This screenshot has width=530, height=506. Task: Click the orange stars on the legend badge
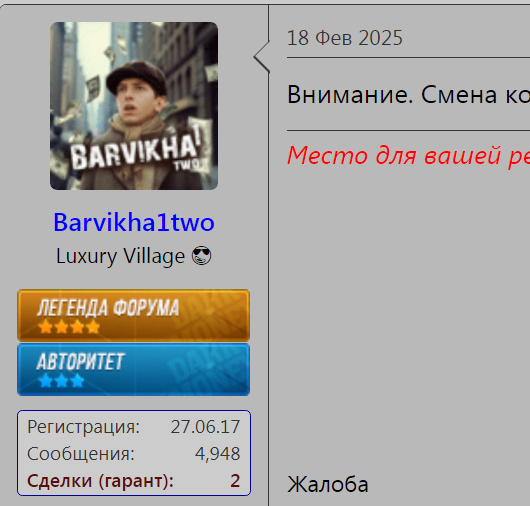(69, 327)
